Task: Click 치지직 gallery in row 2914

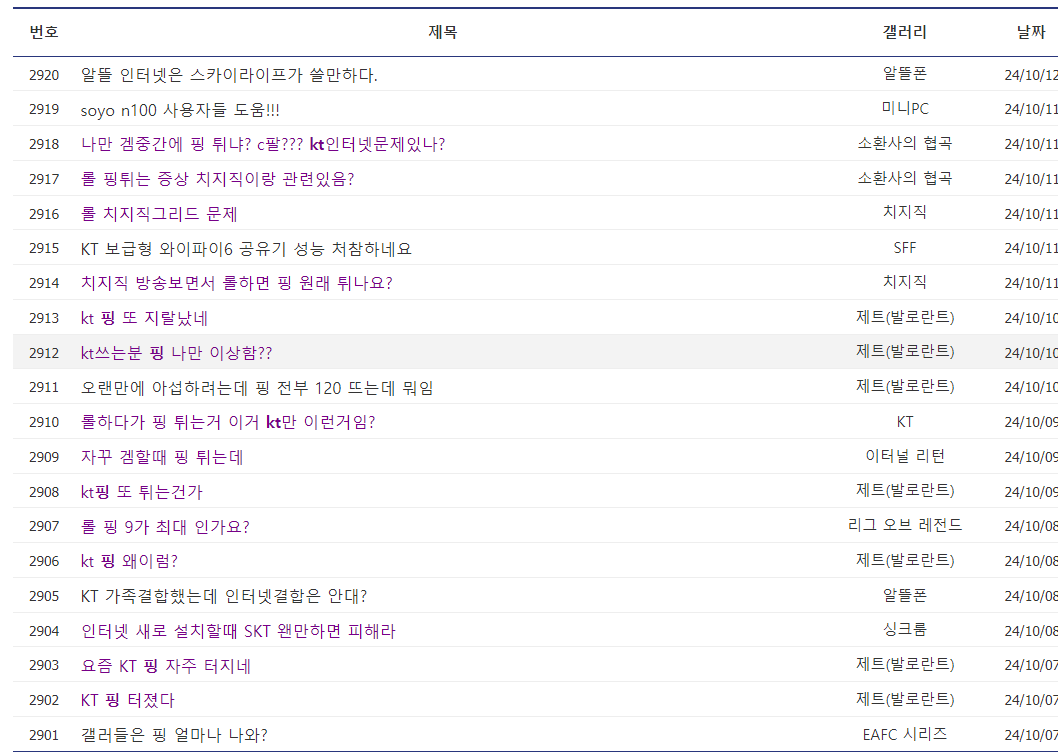Action: pos(905,282)
